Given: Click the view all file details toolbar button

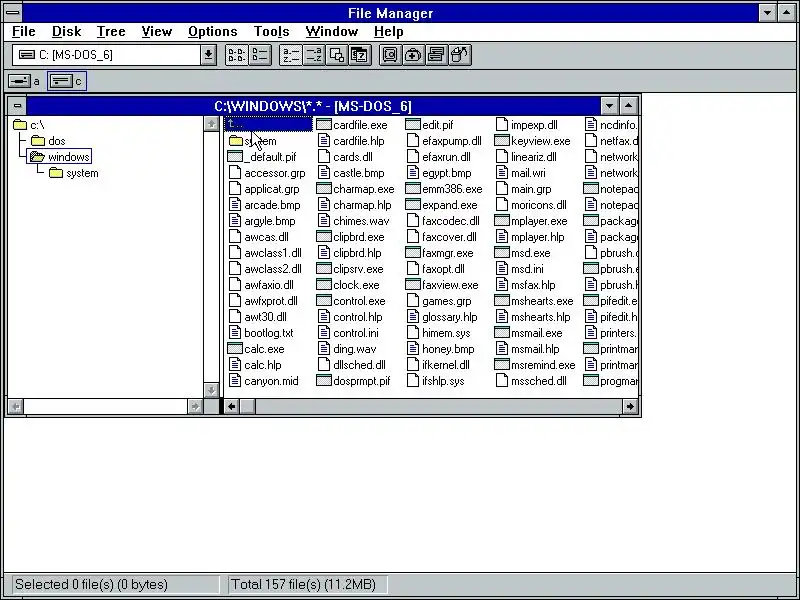Looking at the screenshot, I should pyautogui.click(x=260, y=55).
